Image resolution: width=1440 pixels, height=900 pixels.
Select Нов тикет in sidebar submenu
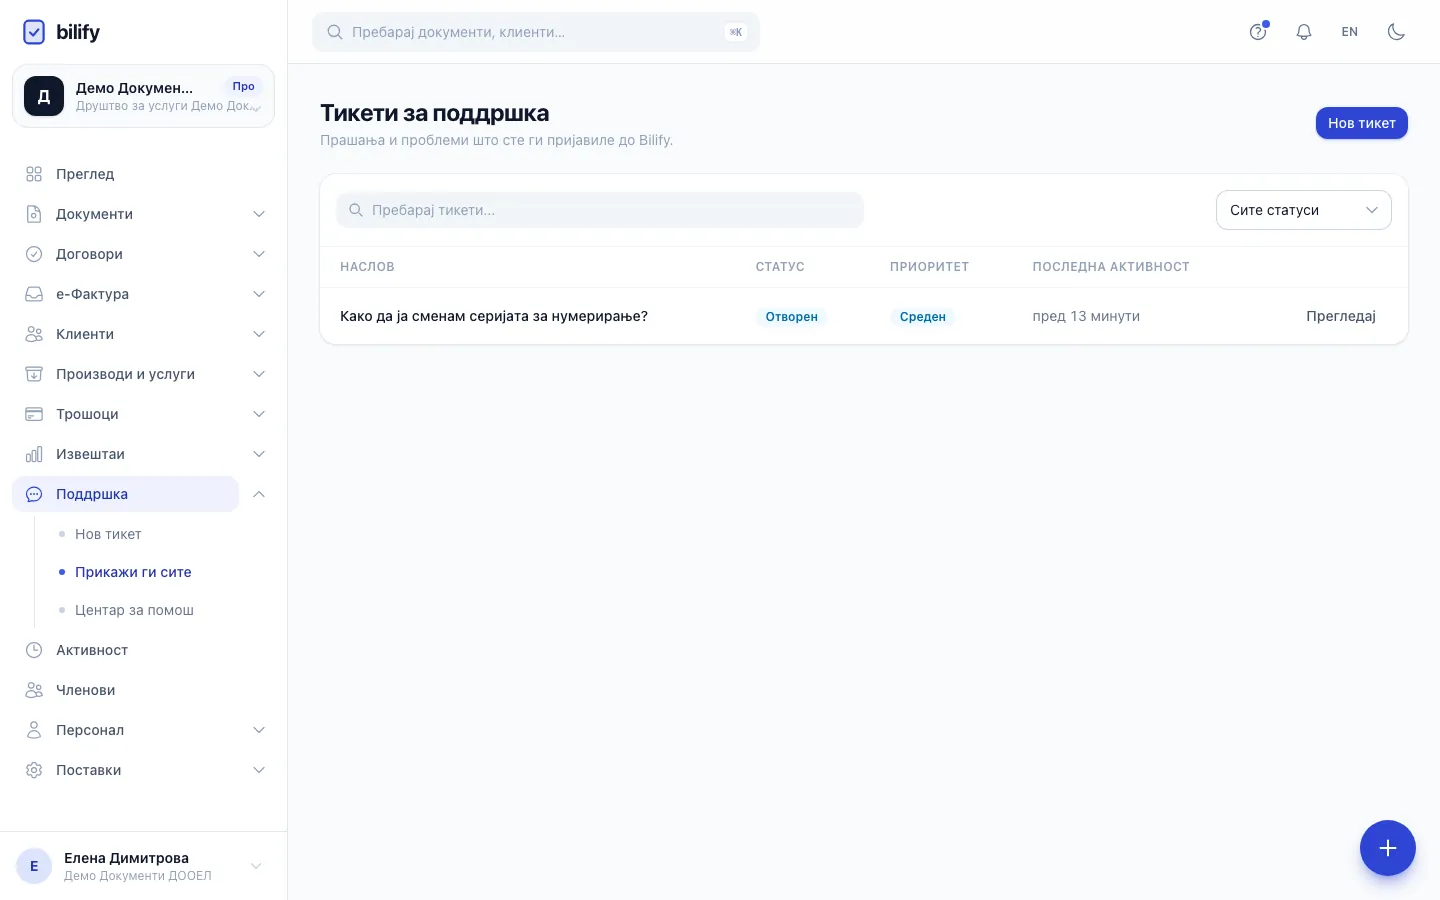[x=108, y=534]
